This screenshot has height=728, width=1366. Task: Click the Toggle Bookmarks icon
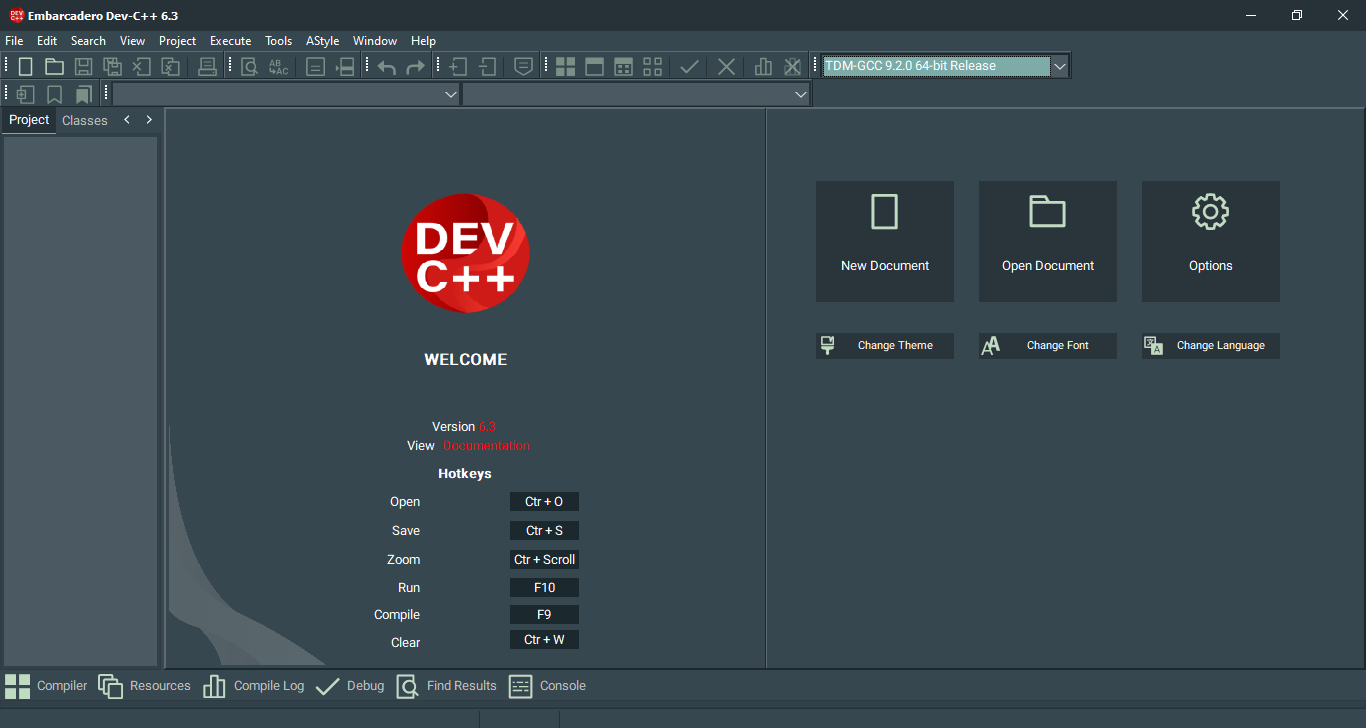click(x=55, y=94)
